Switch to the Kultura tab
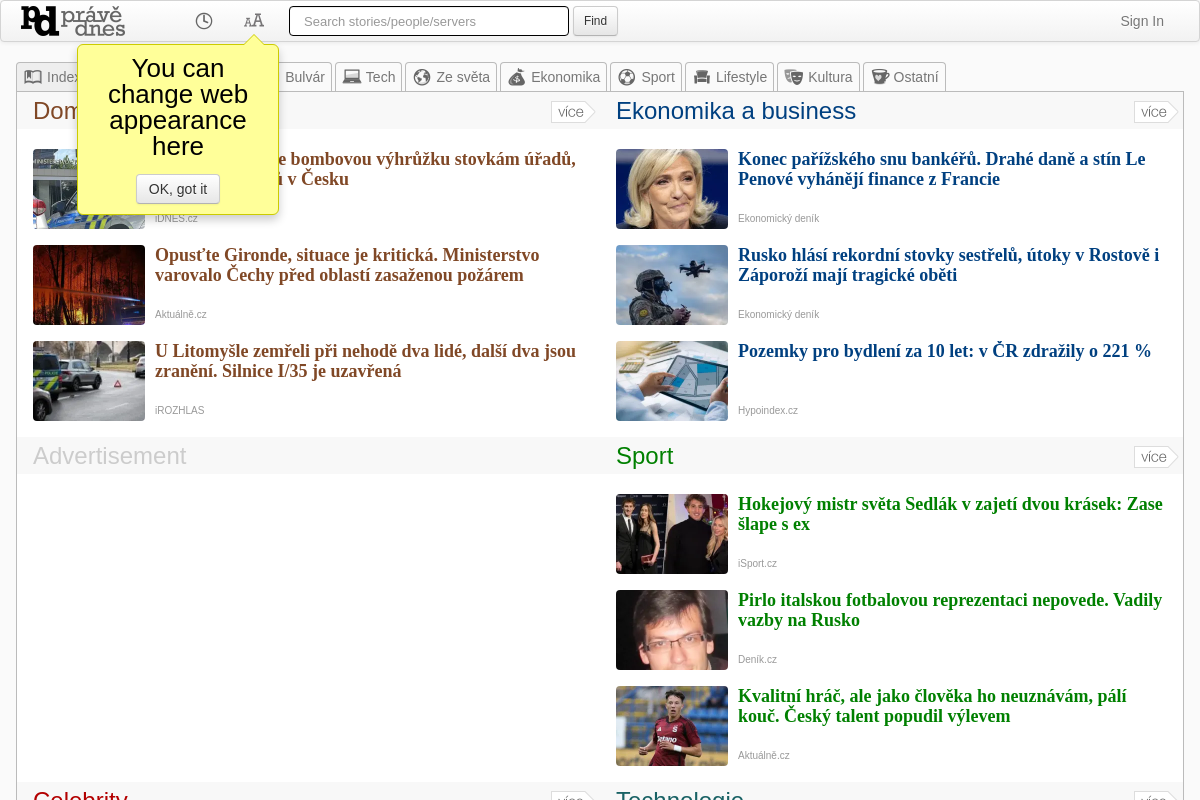 pyautogui.click(x=818, y=77)
